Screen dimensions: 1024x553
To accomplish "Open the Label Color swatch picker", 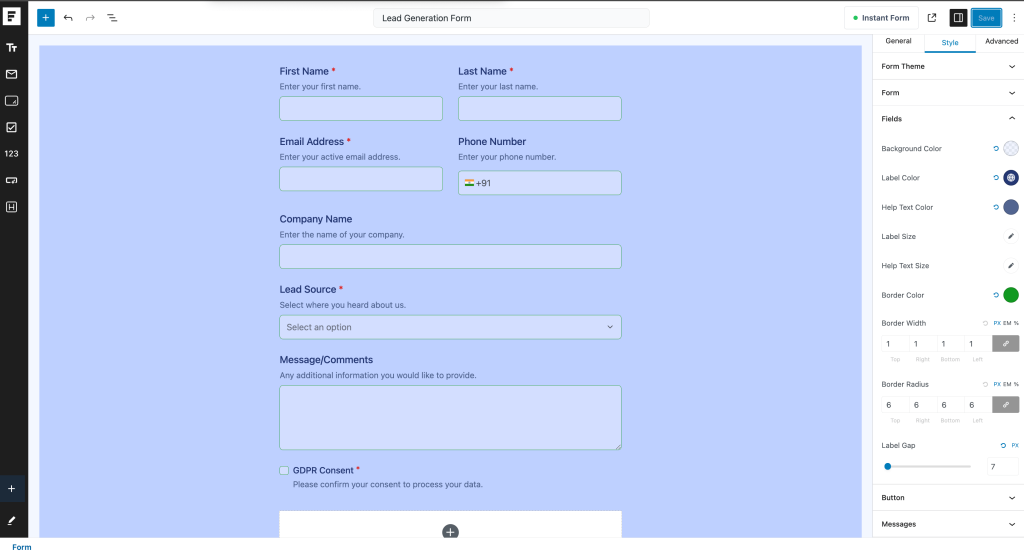I will [1011, 178].
